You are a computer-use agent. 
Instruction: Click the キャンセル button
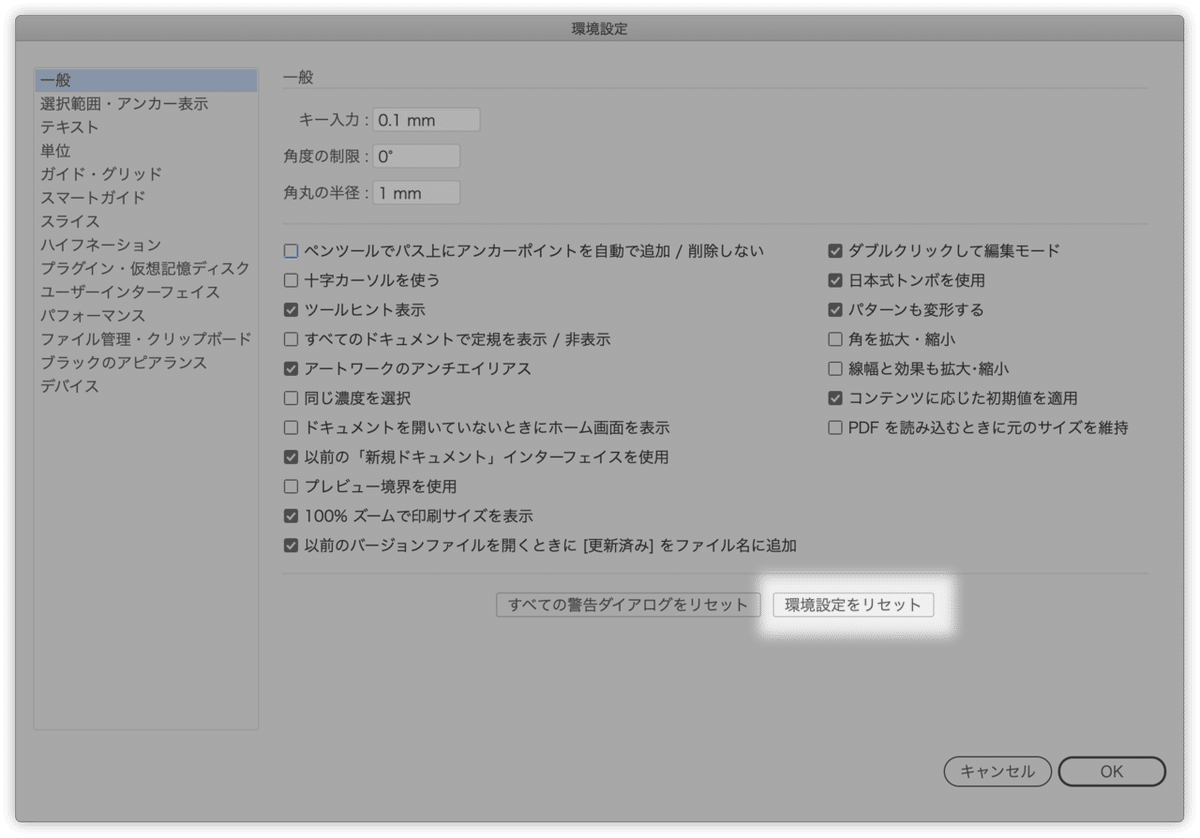click(996, 771)
